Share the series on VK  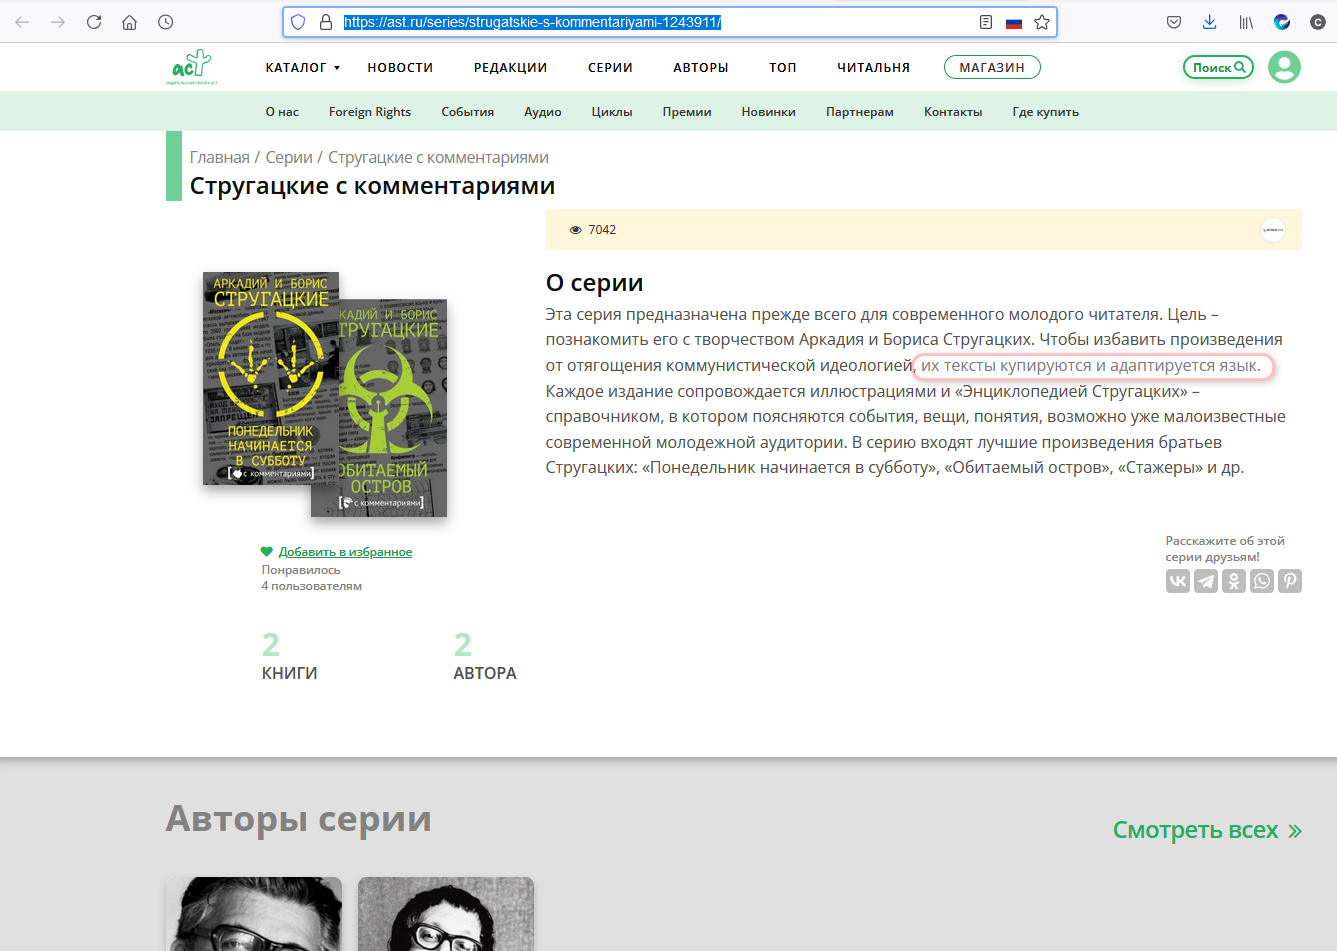coord(1178,581)
